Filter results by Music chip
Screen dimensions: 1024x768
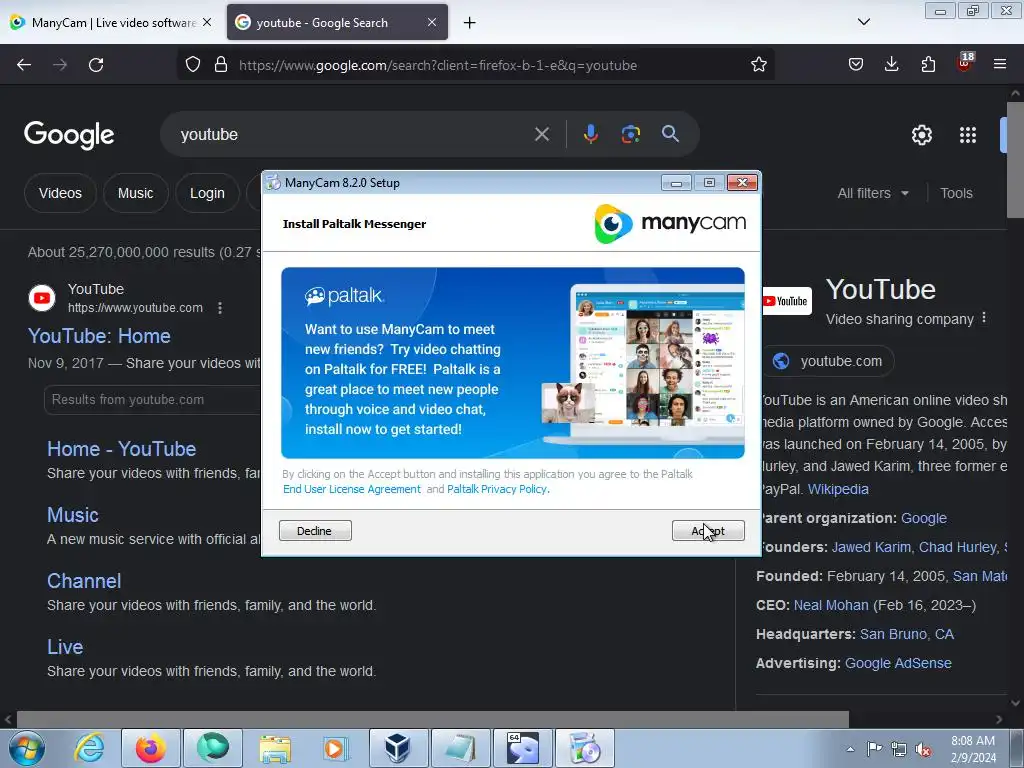click(x=135, y=193)
